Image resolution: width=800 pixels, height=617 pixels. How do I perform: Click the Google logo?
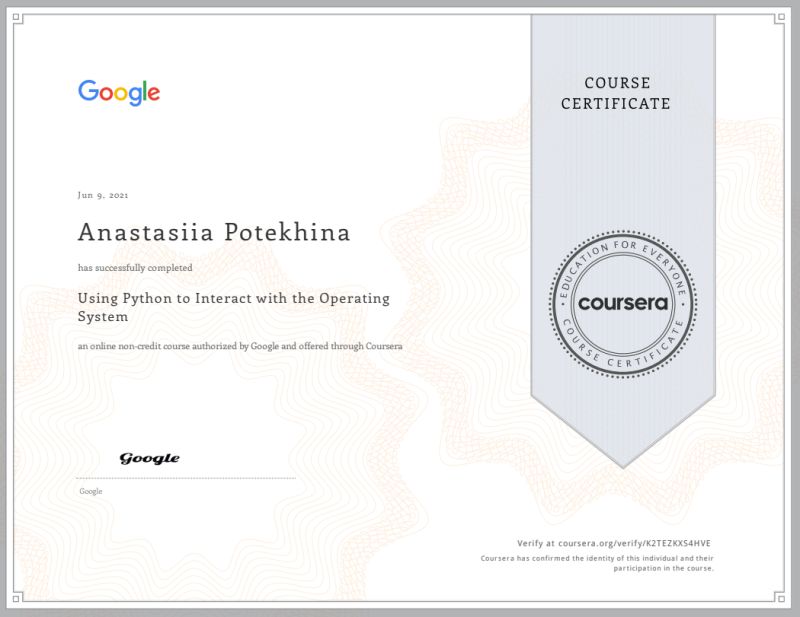tap(118, 92)
